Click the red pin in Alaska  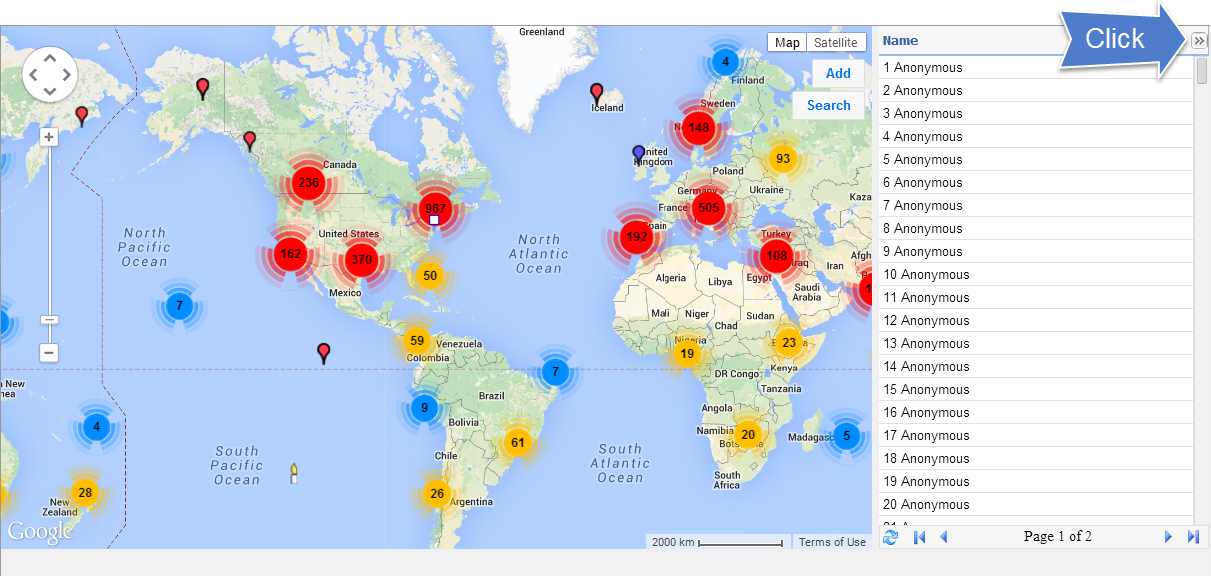(x=203, y=89)
